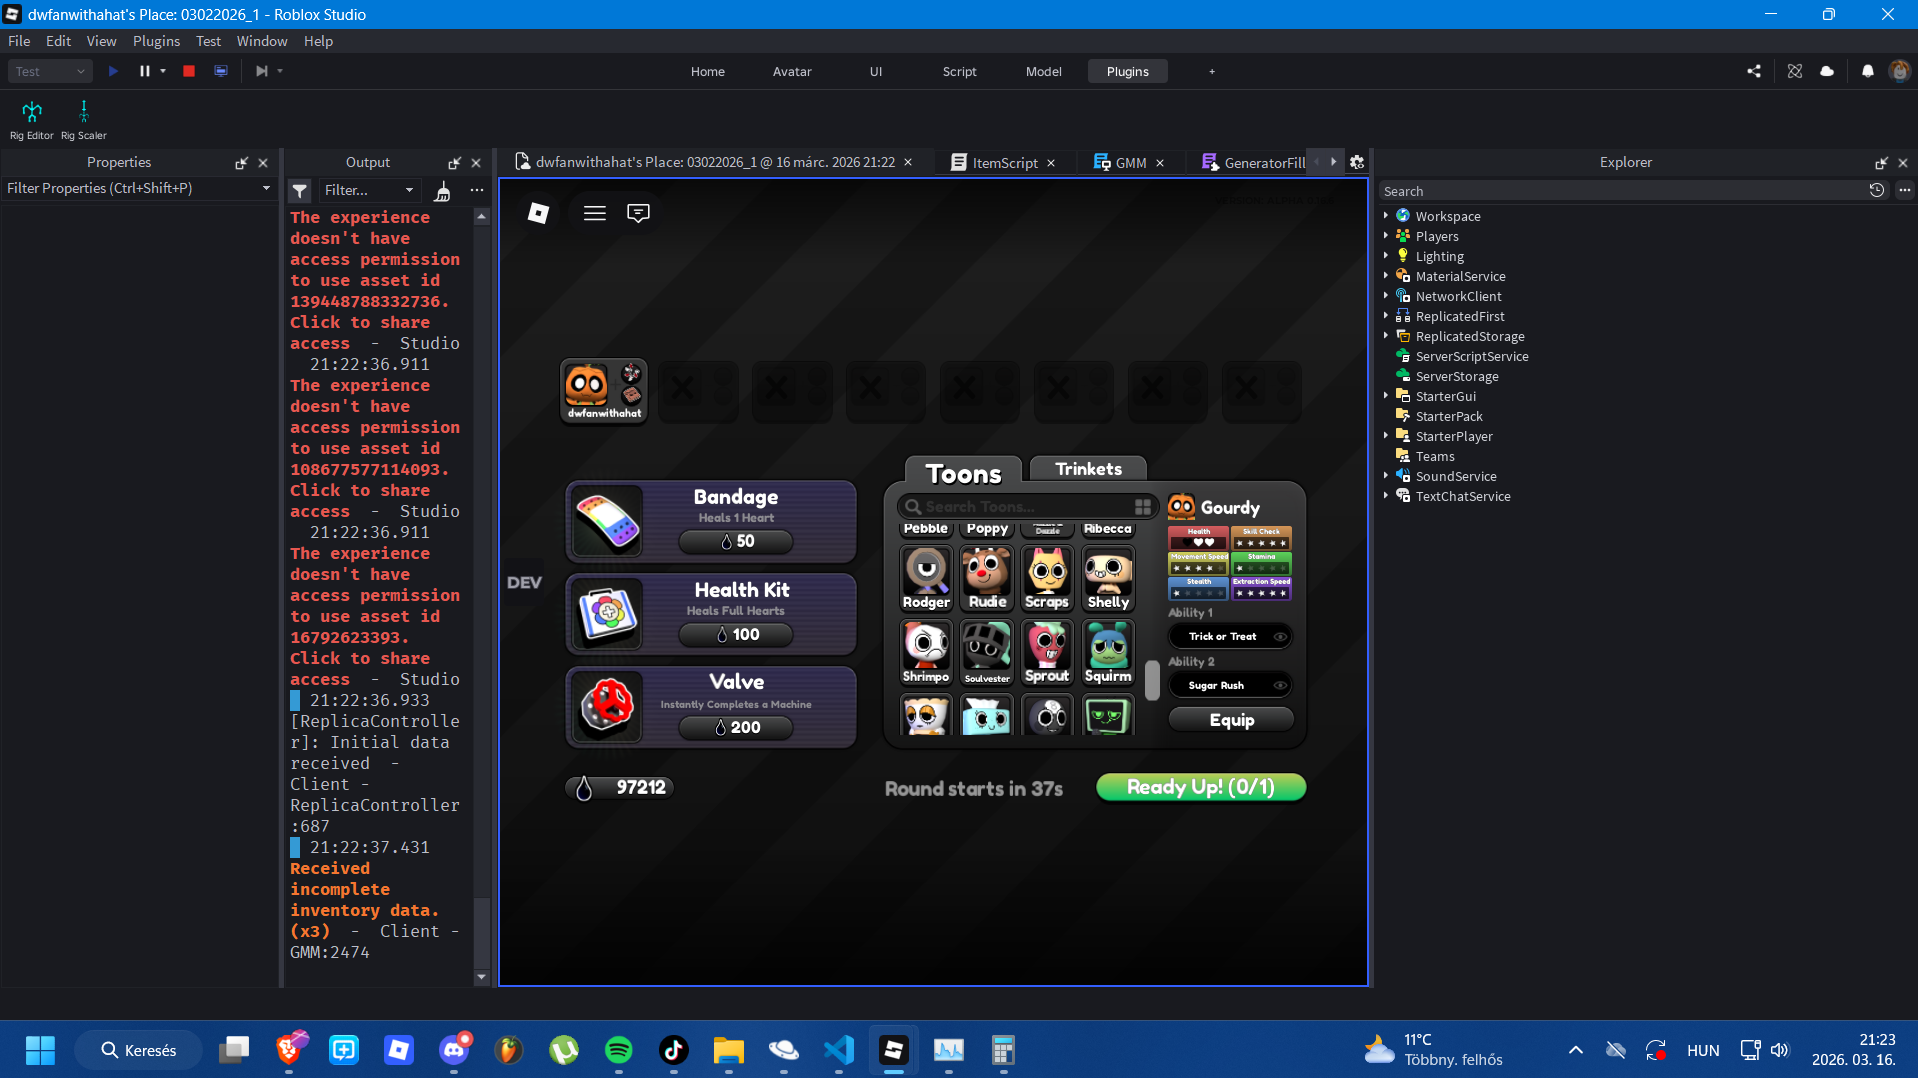The height and width of the screenshot is (1078, 1918).
Task: Select the Rig Editor plugin tool
Action: pos(30,118)
